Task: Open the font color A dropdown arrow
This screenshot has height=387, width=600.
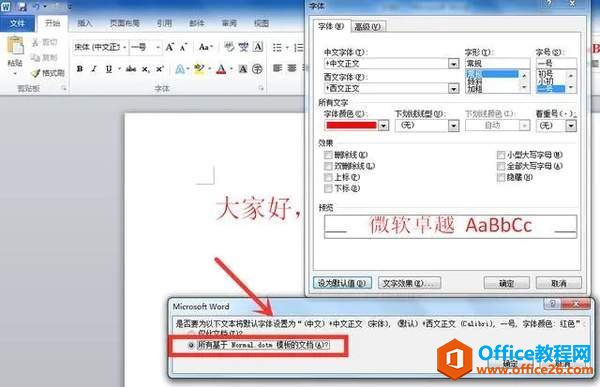Action: (231, 69)
